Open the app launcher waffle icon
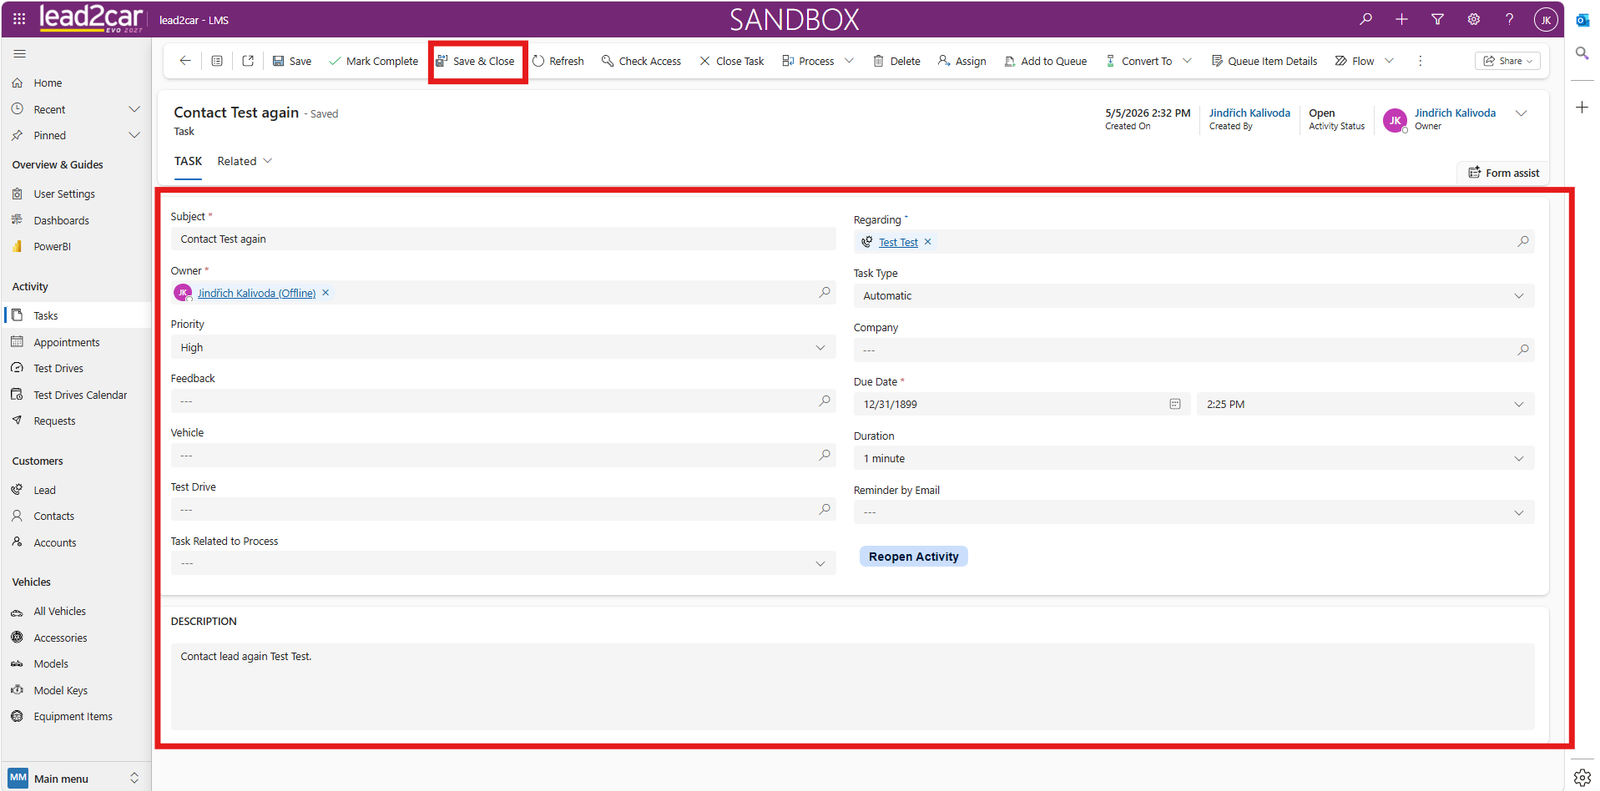1600x791 pixels. 19,19
